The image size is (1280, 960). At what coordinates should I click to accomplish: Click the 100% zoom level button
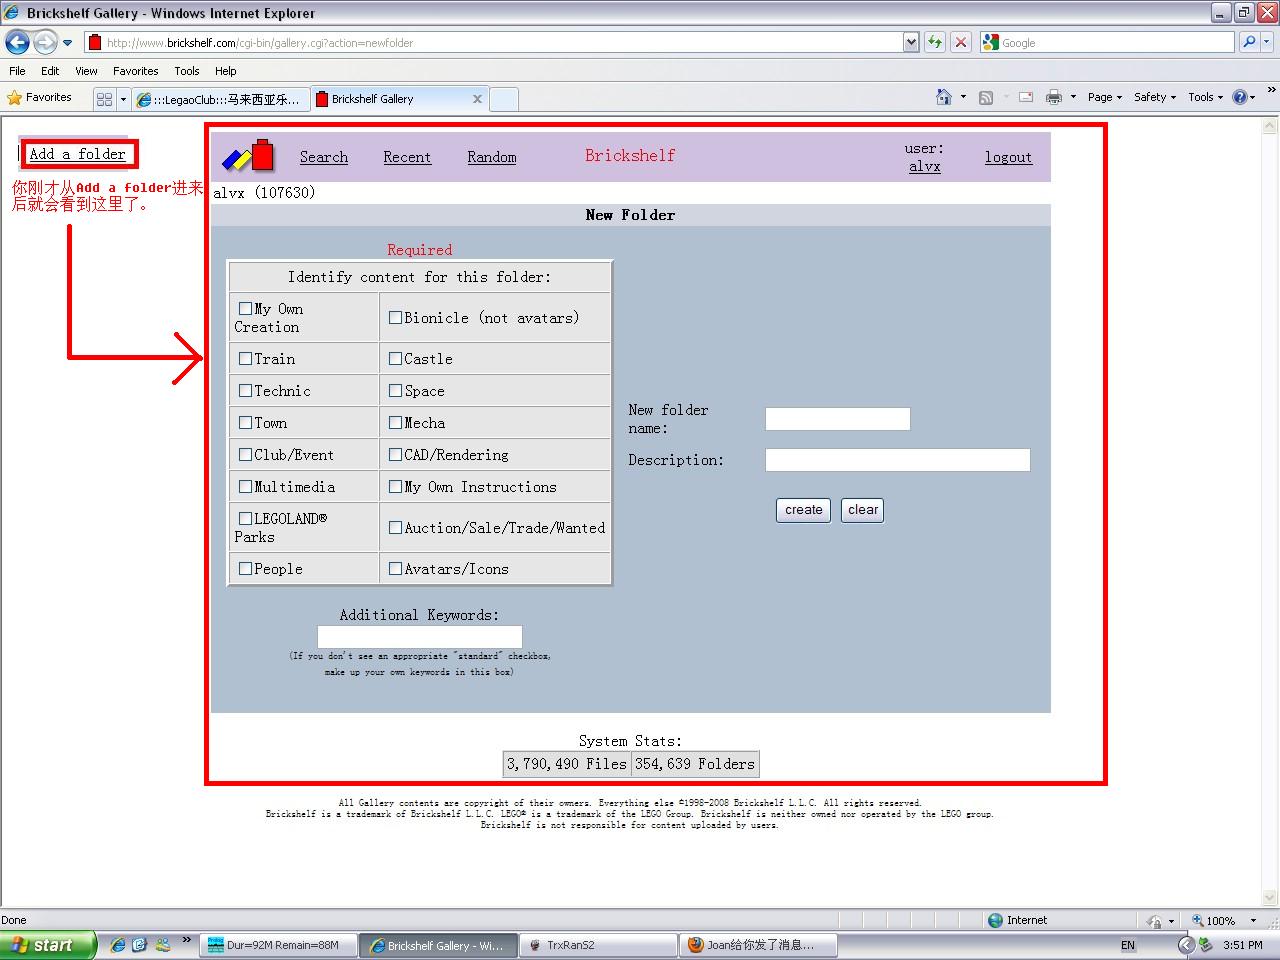pyautogui.click(x=1222, y=920)
